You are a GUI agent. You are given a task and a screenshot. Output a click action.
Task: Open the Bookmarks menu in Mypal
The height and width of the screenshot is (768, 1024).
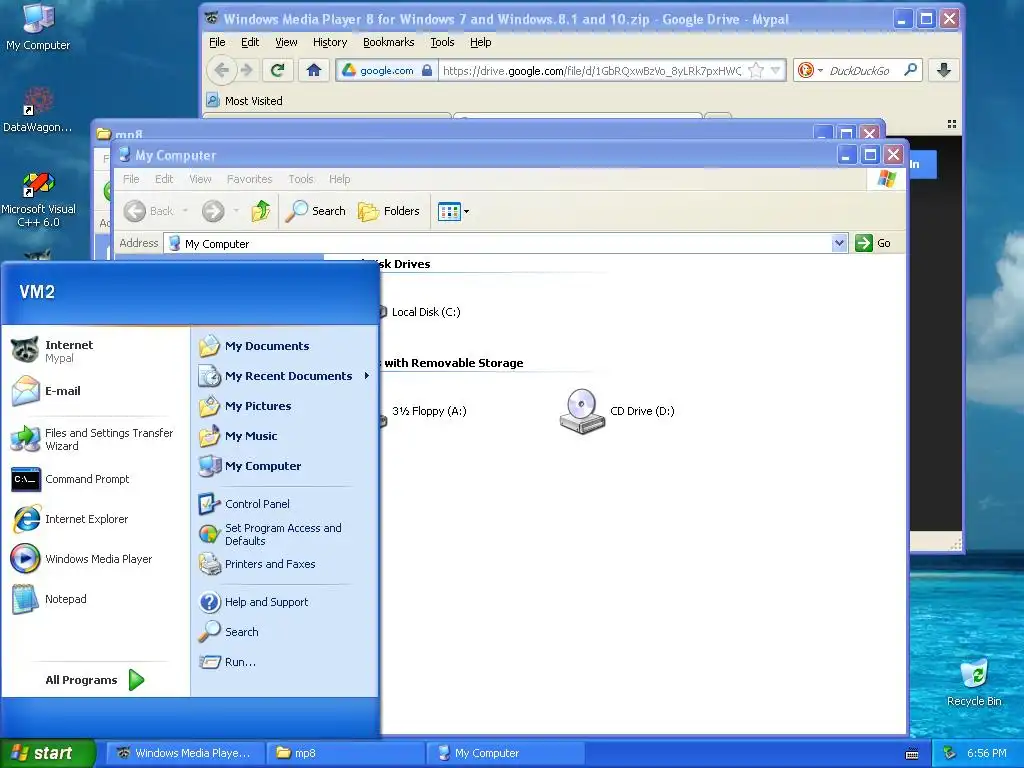(x=389, y=42)
